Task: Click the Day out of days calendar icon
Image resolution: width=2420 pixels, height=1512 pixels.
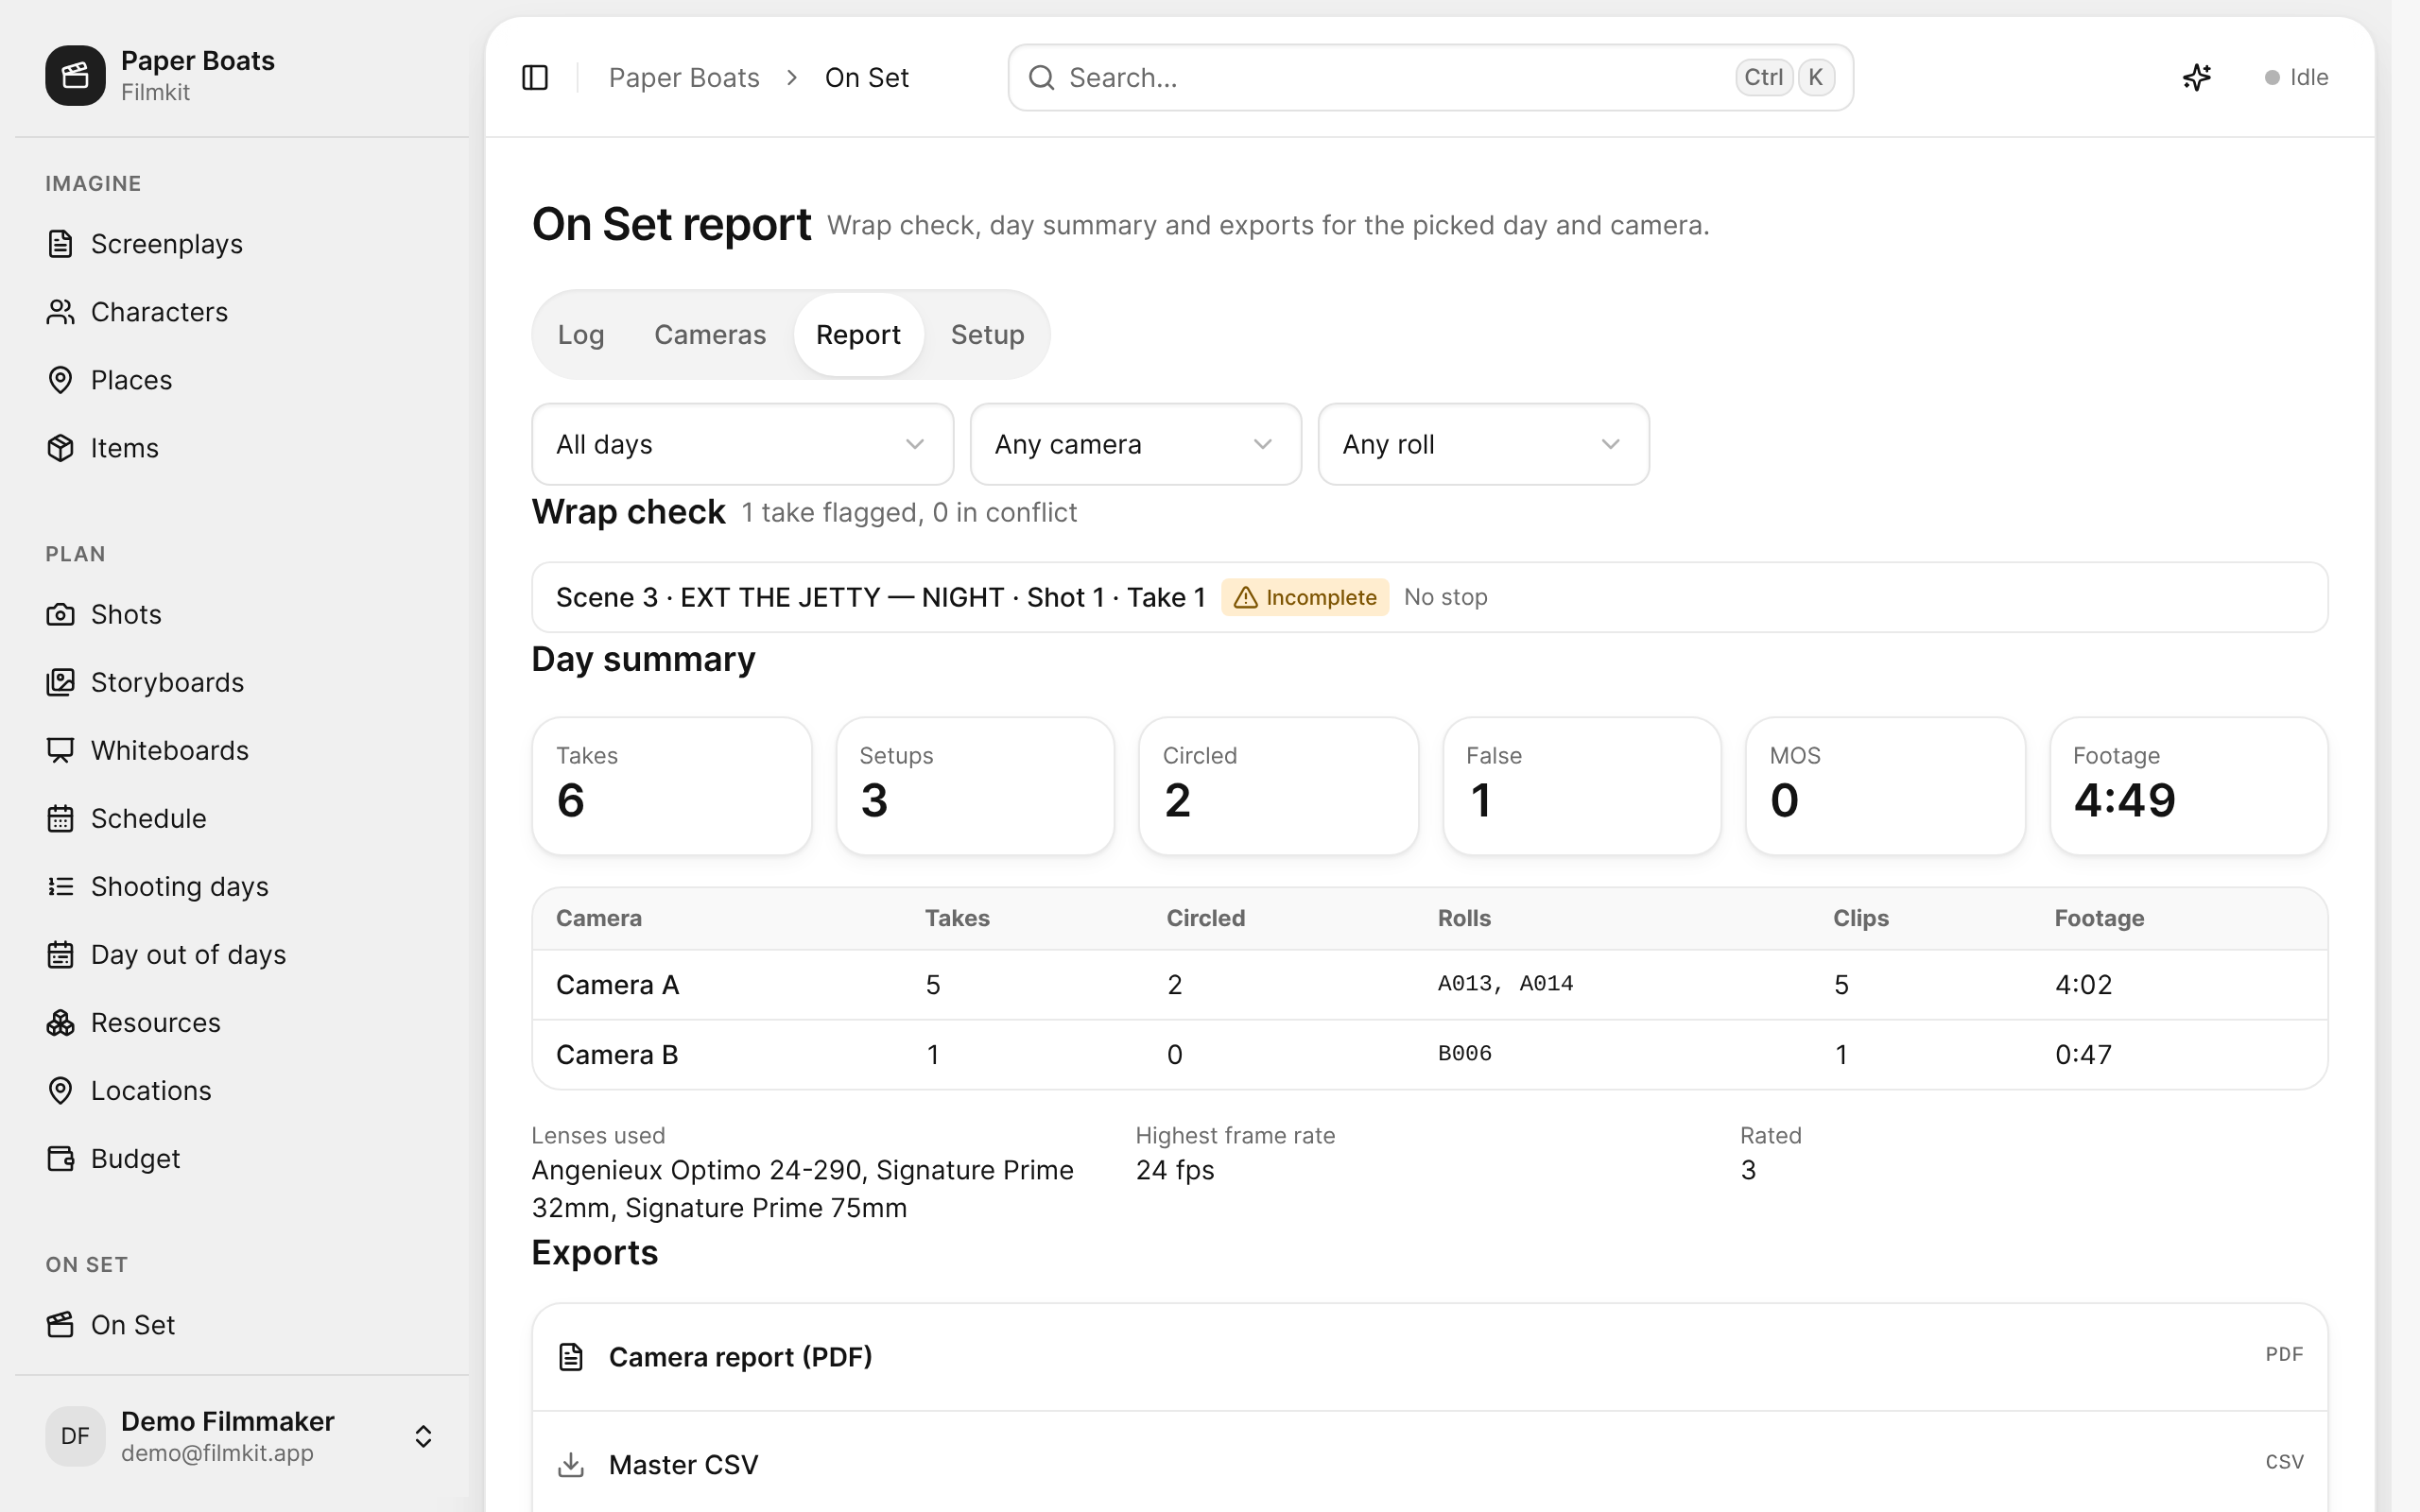Action: point(60,954)
